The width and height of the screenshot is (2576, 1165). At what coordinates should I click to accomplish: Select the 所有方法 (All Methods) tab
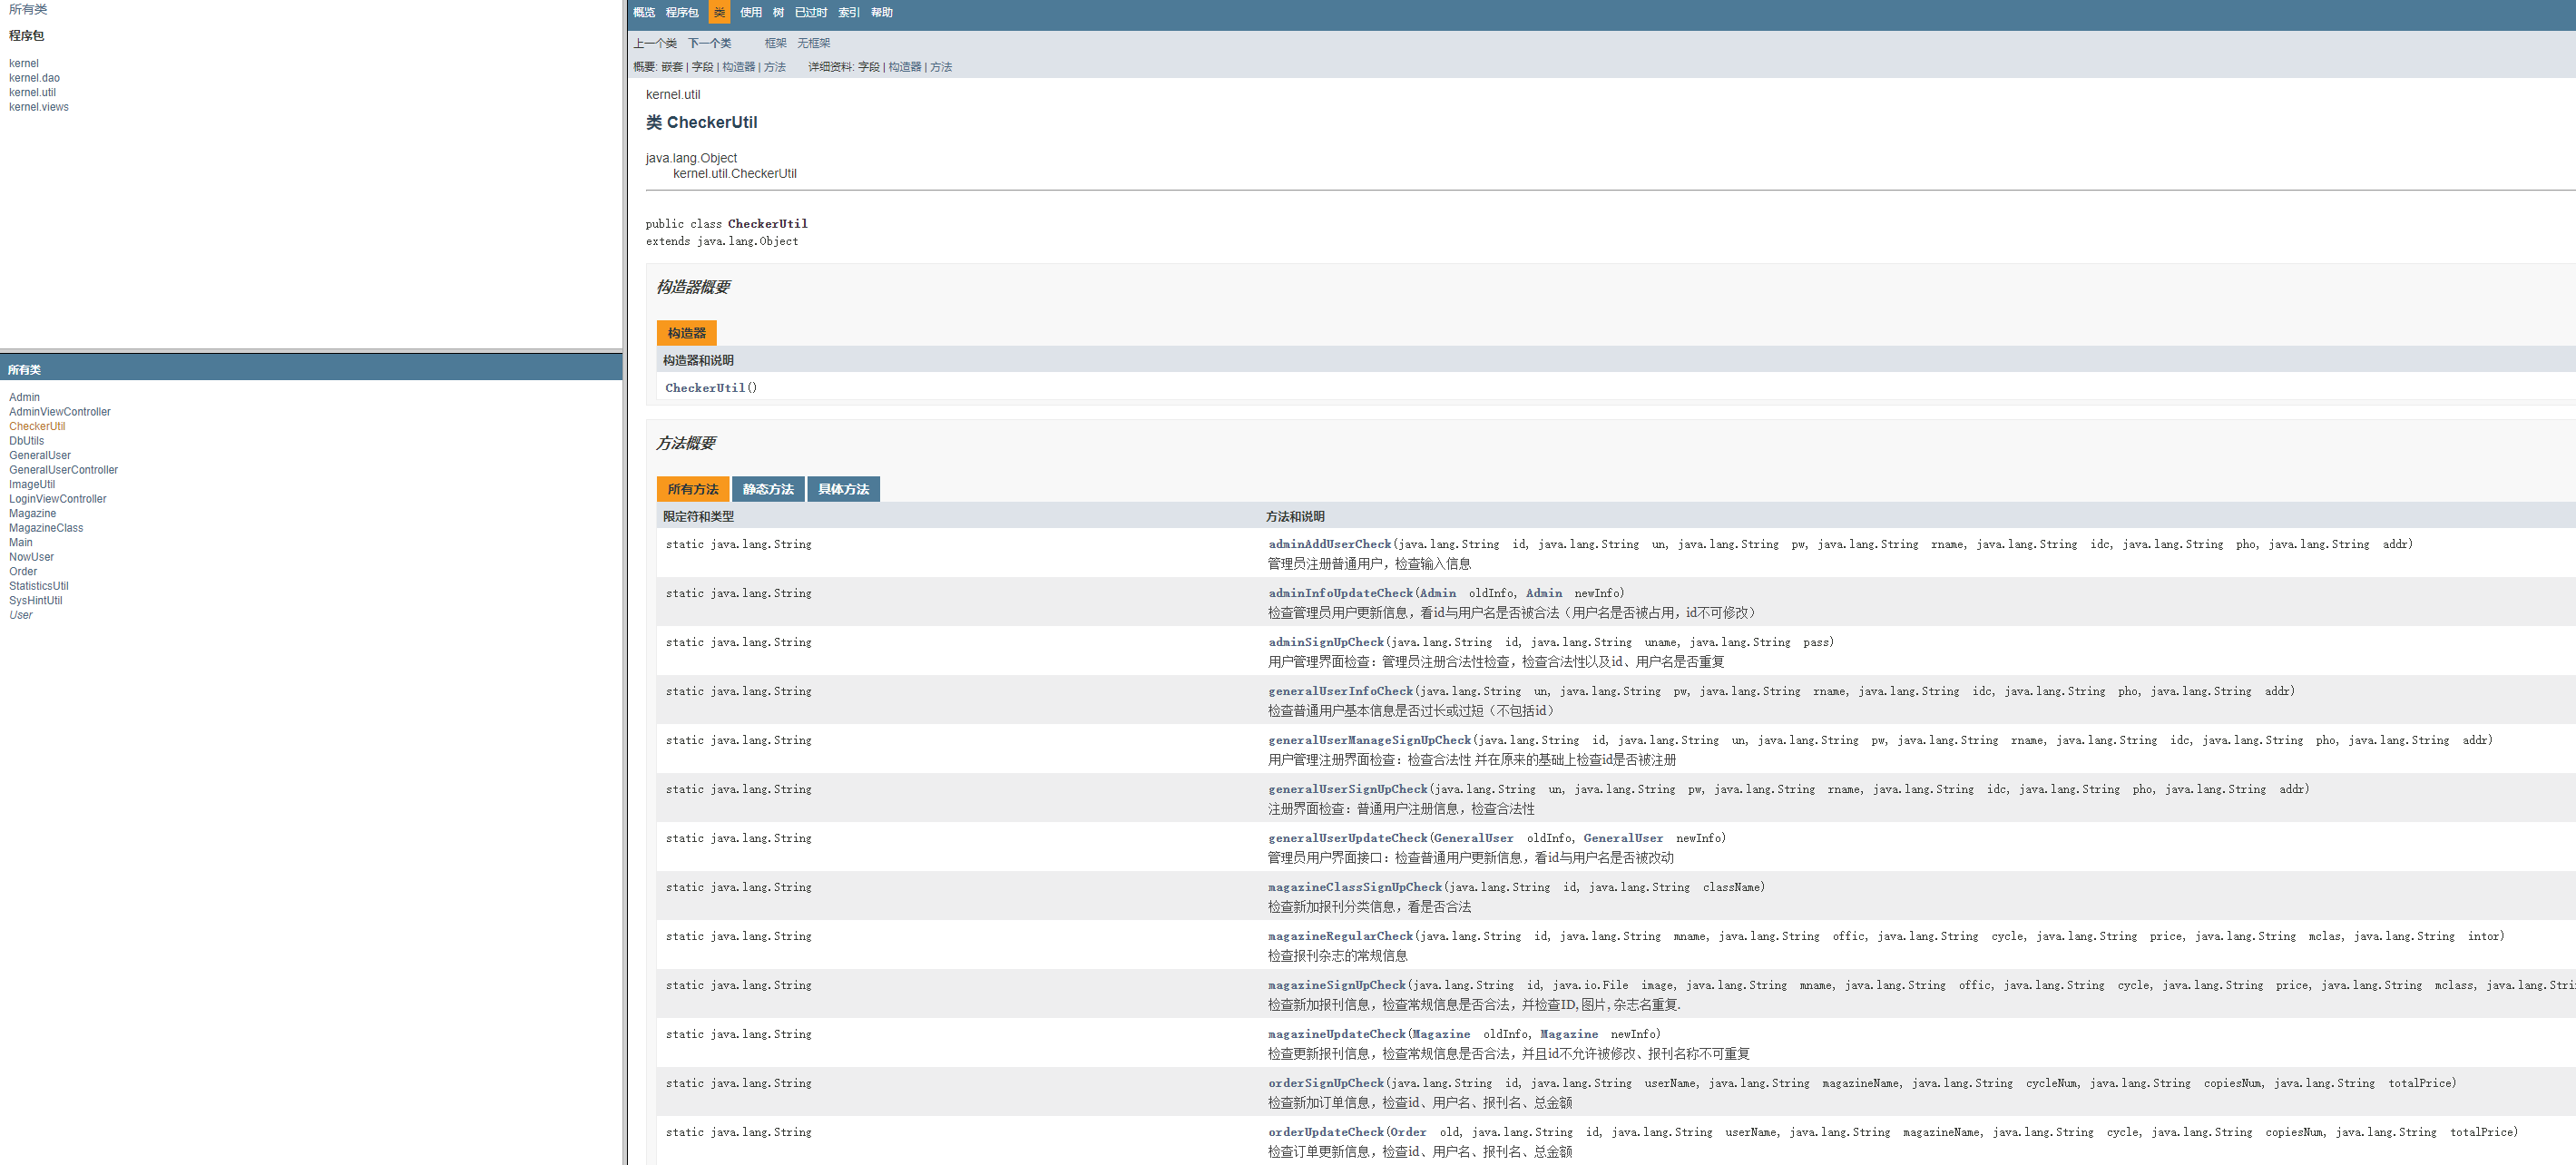pyautogui.click(x=692, y=489)
